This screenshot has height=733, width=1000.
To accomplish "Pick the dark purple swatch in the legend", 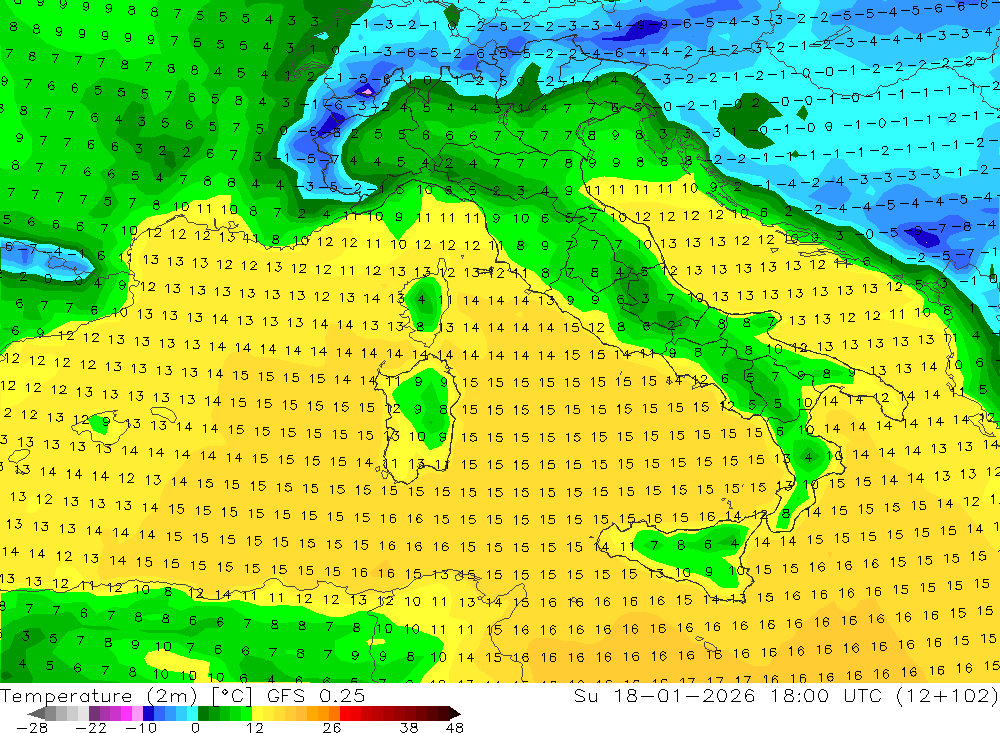I will tap(94, 713).
